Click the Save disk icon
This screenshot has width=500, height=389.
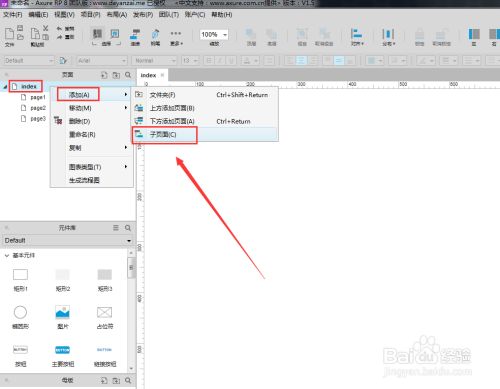tap(20, 28)
